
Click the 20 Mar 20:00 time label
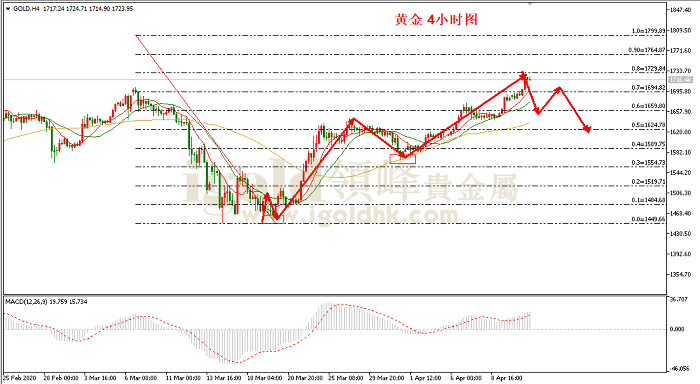(305, 378)
